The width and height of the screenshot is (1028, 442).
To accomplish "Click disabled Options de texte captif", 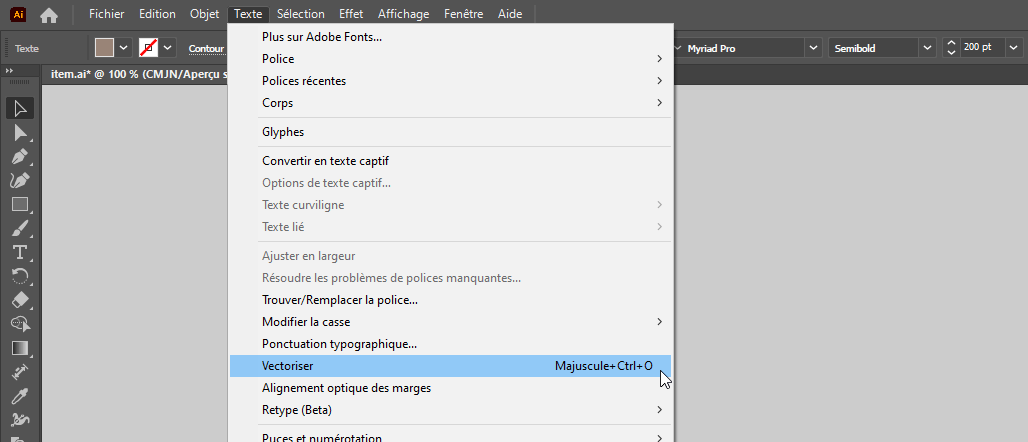I will [450, 183].
